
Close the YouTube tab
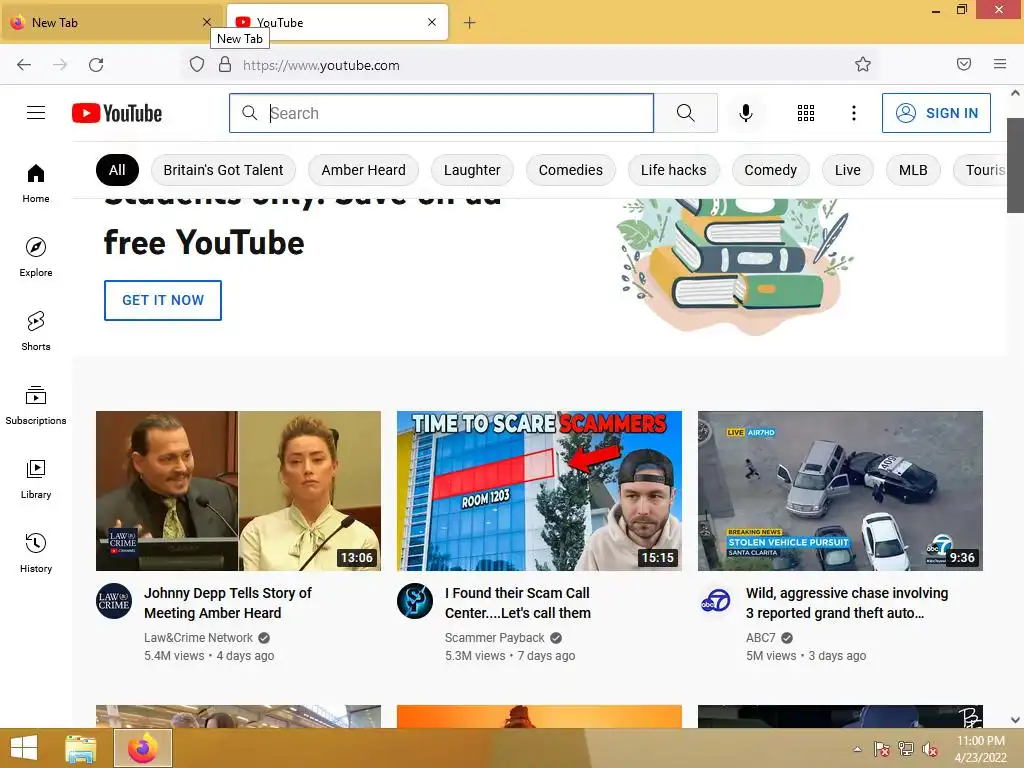click(432, 22)
